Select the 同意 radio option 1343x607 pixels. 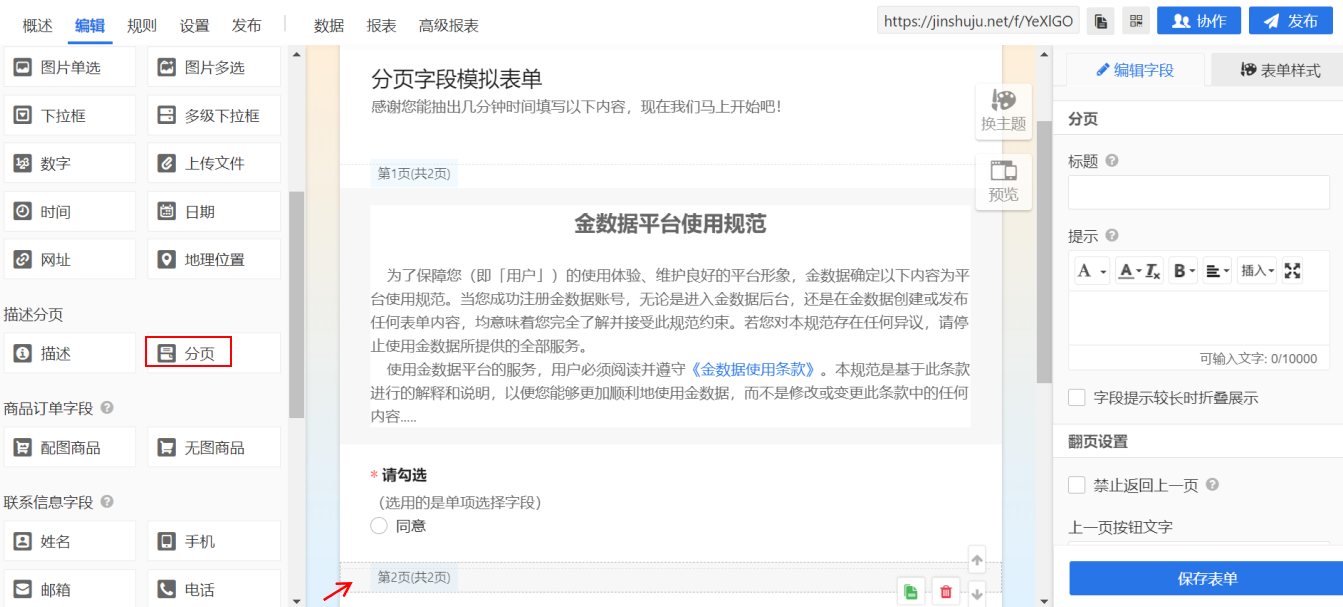click(x=379, y=526)
